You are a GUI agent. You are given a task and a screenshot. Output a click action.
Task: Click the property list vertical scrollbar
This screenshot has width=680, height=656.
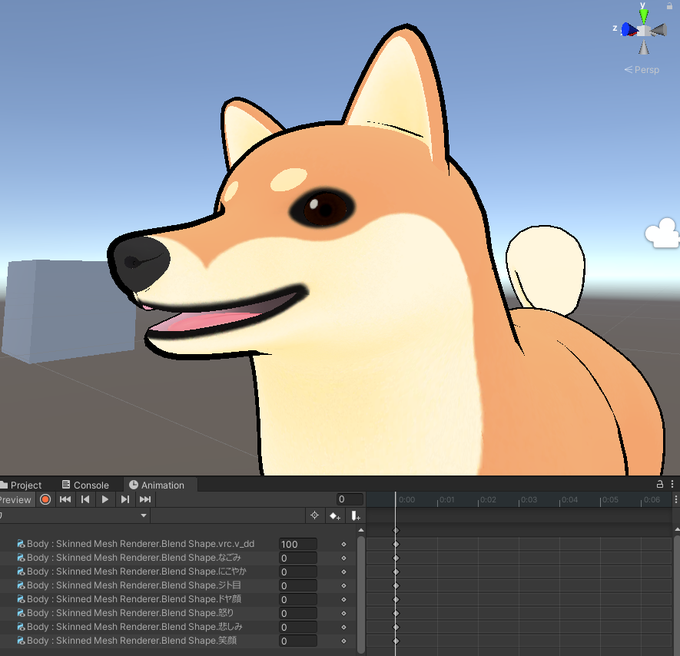click(361, 594)
